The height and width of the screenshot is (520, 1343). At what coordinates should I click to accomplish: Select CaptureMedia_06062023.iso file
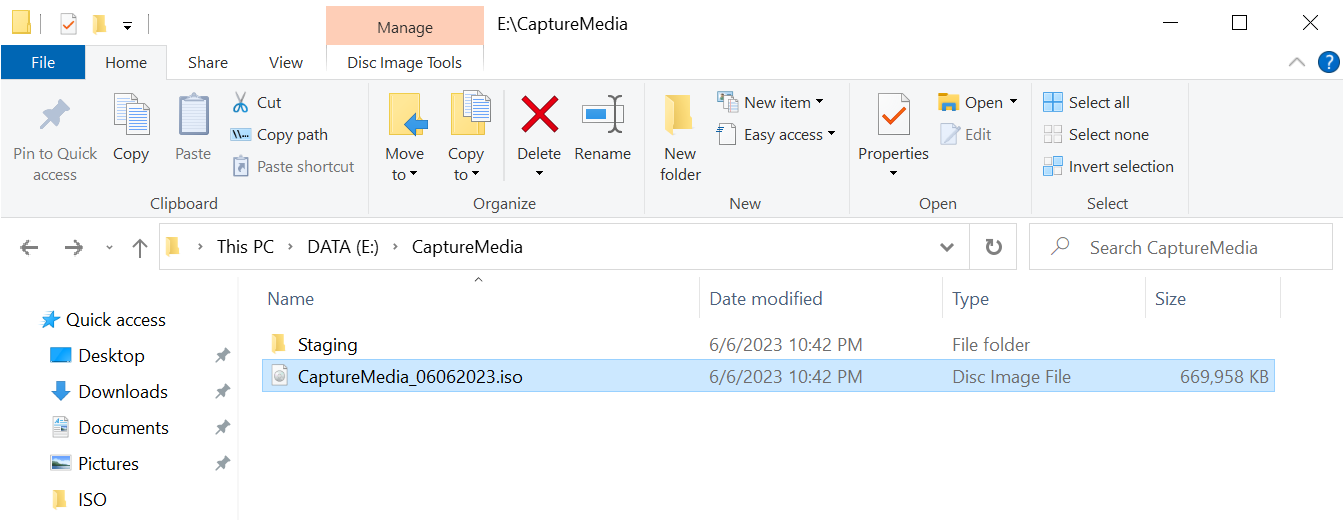point(768,376)
